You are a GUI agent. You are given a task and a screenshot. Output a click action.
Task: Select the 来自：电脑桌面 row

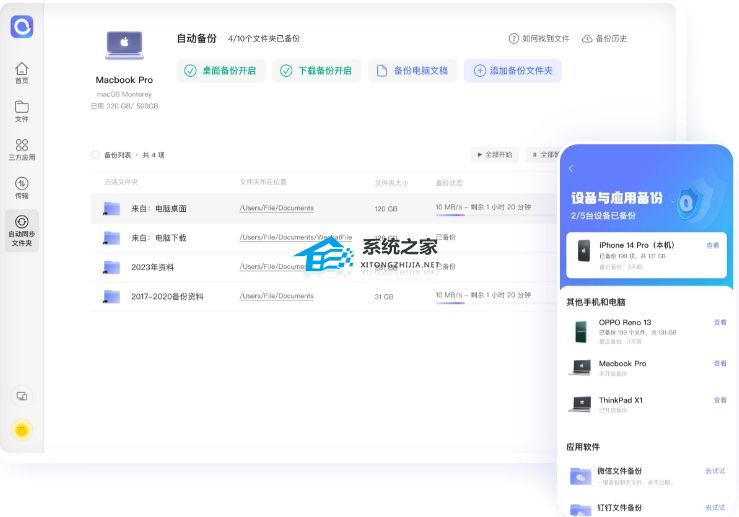click(323, 208)
